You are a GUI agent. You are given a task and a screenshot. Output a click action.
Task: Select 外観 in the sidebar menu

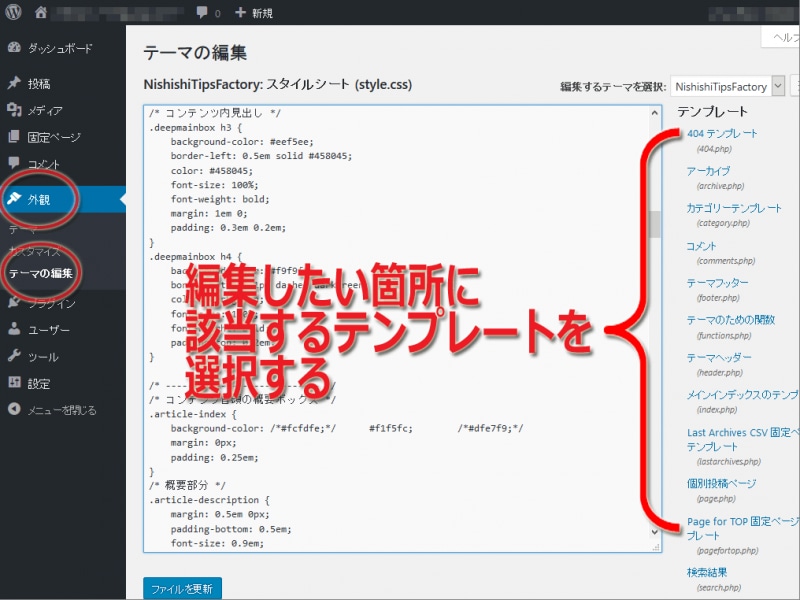click(39, 199)
